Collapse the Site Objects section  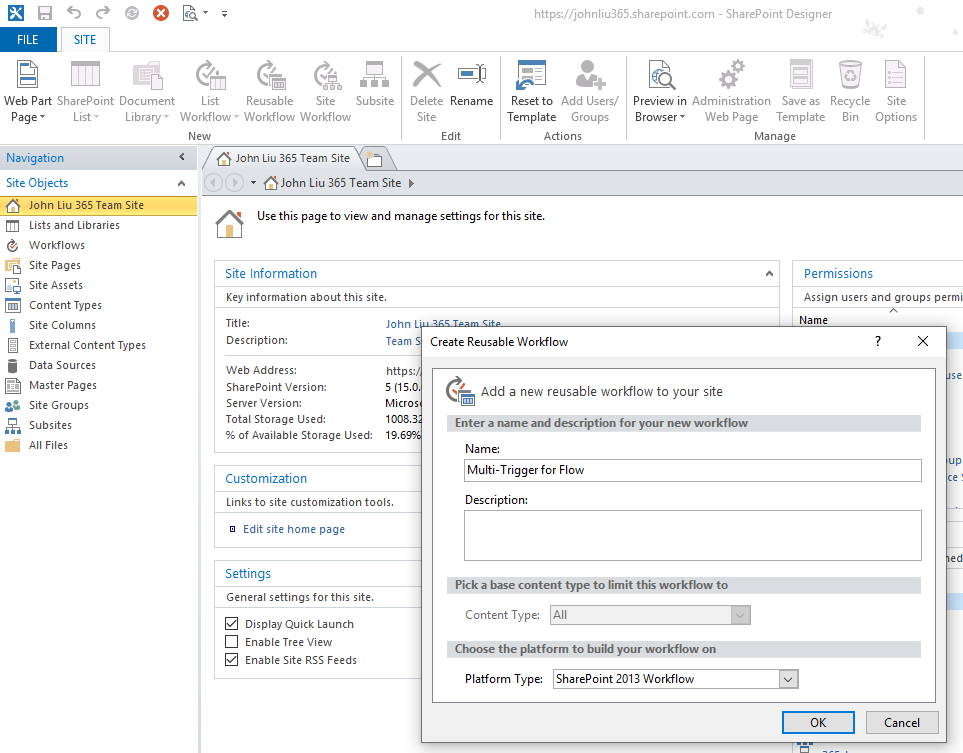[181, 183]
